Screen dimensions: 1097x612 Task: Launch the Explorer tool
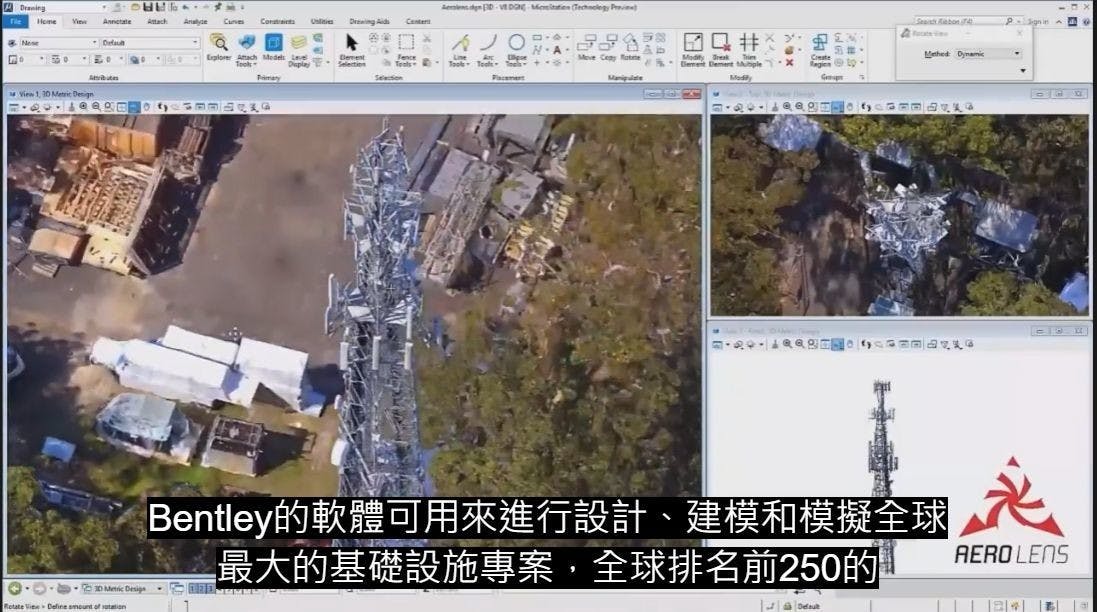click(218, 48)
